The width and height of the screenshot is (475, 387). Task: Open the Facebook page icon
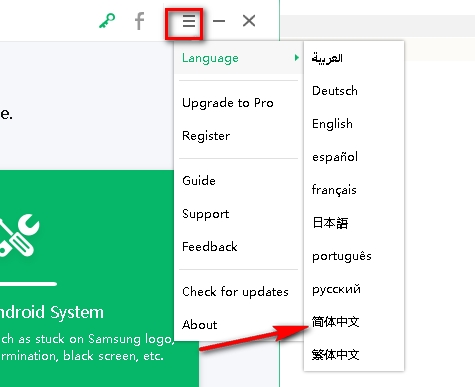[x=140, y=21]
